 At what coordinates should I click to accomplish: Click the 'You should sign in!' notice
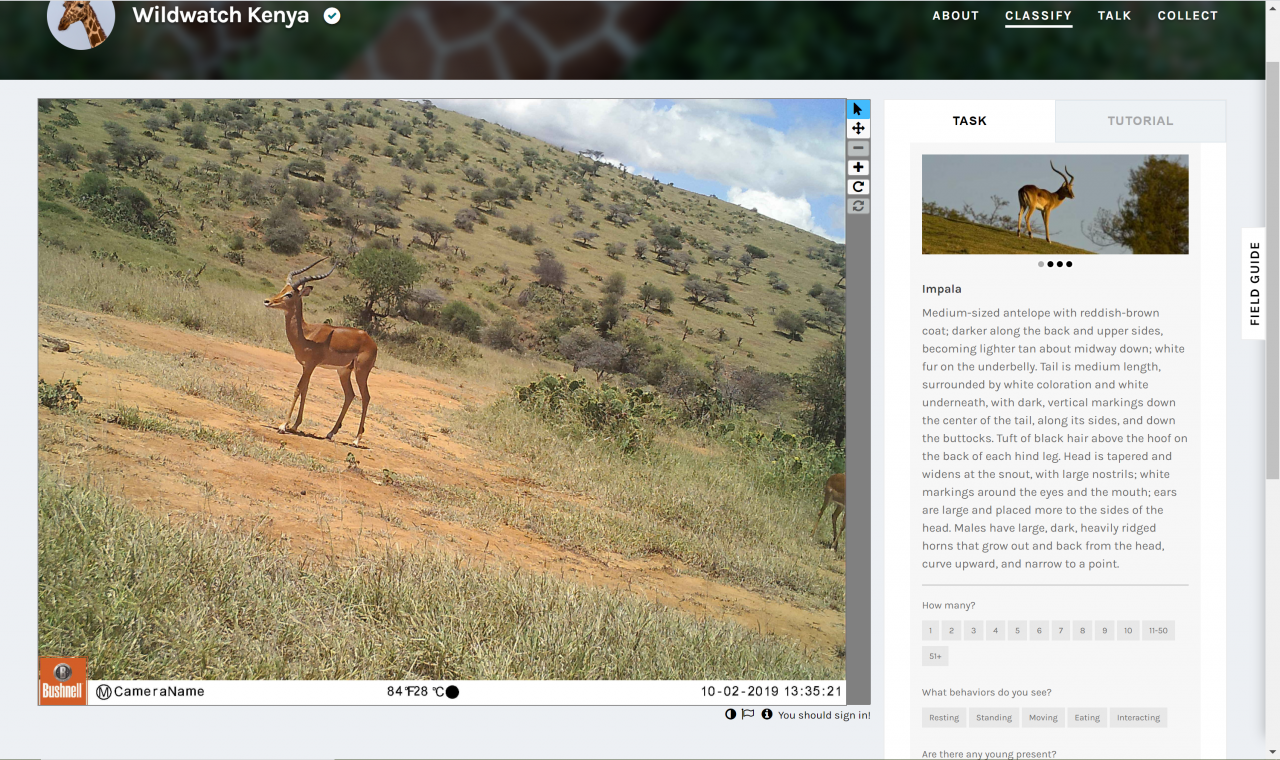point(824,715)
